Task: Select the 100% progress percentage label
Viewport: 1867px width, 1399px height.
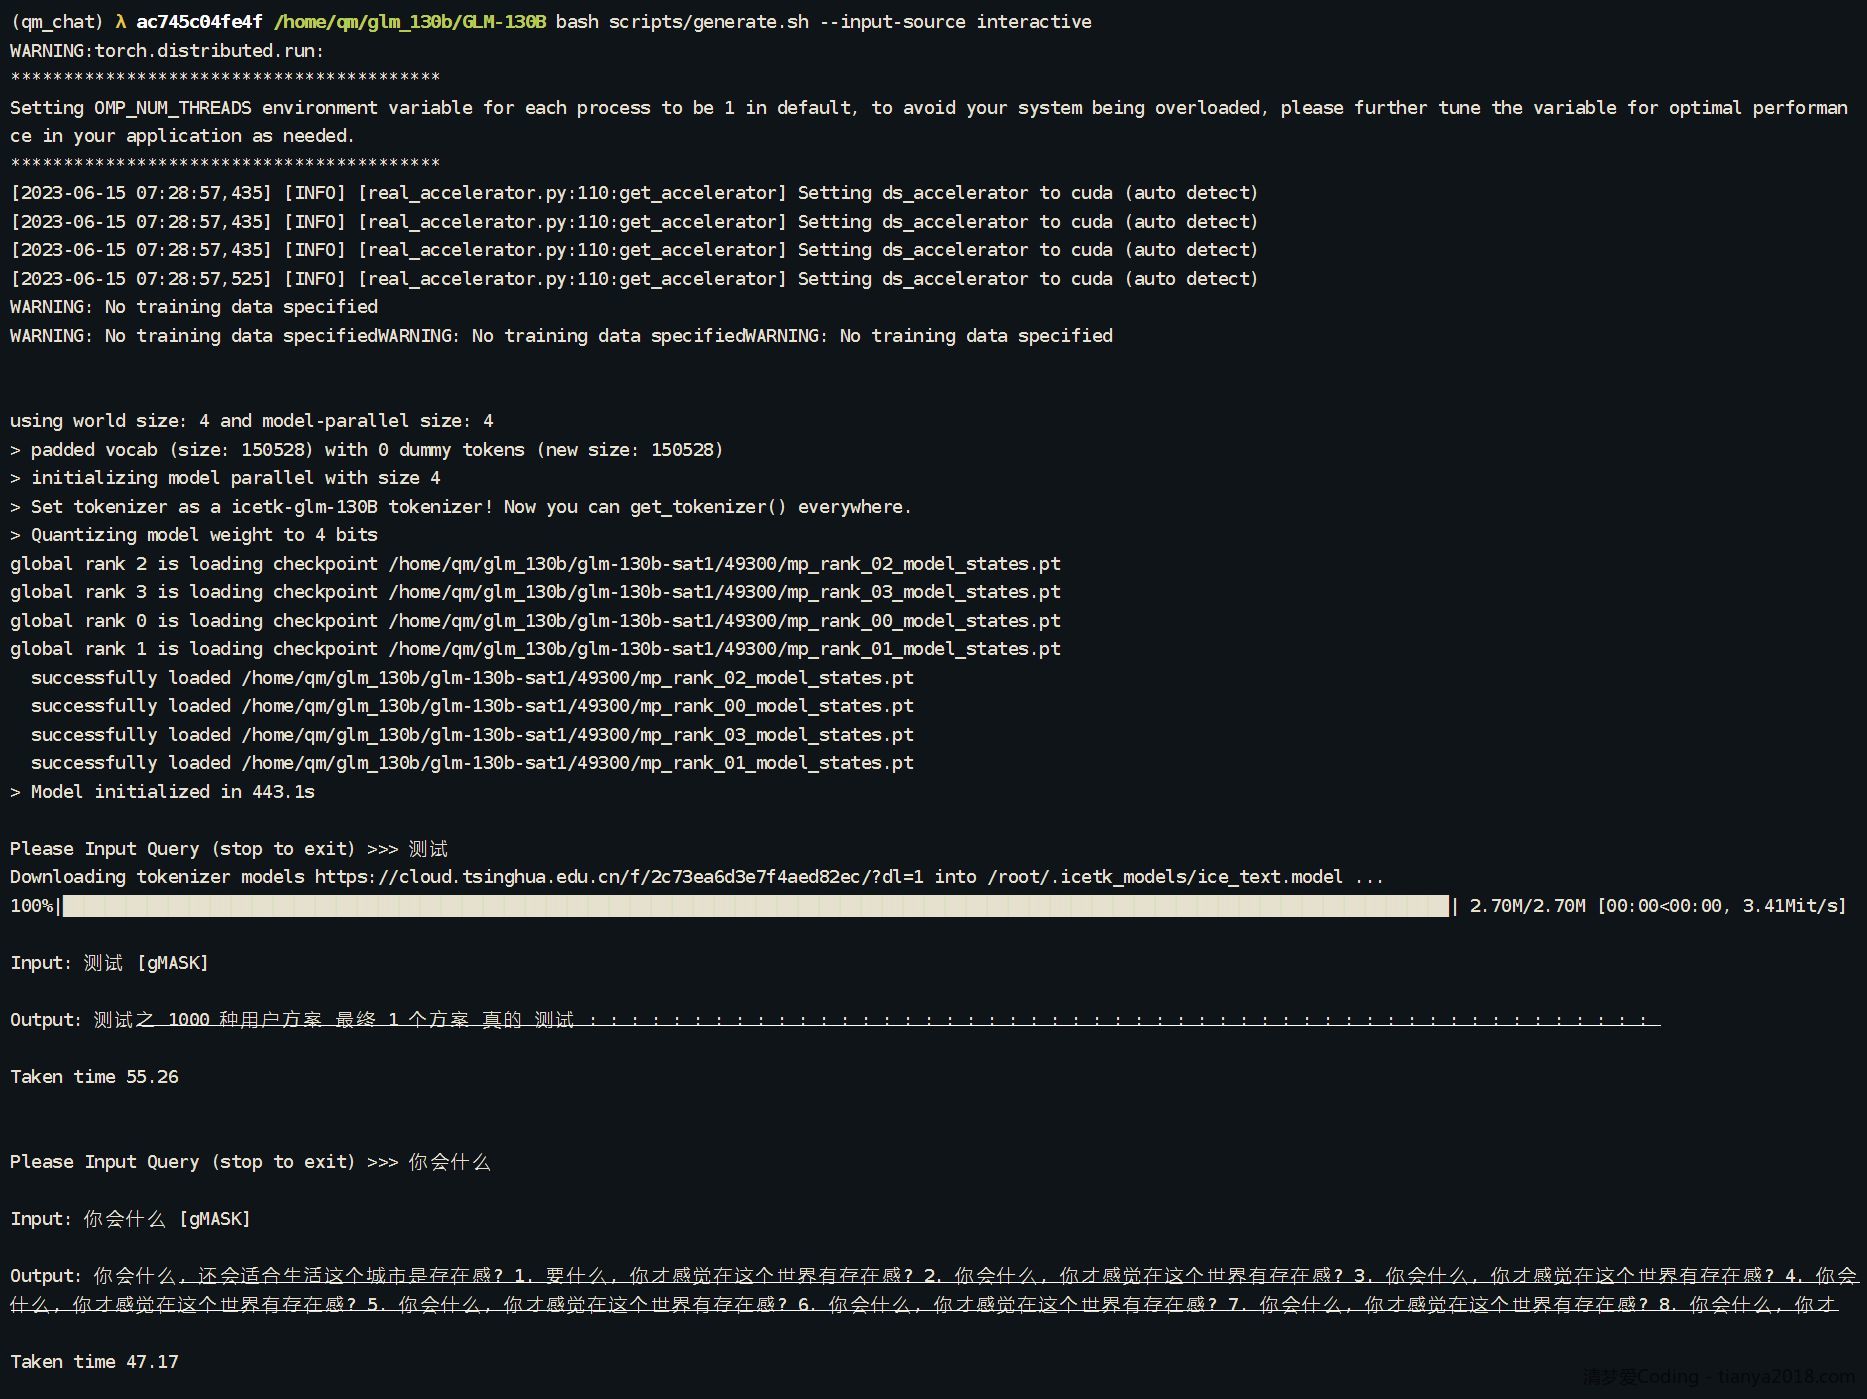Action: pos(30,906)
